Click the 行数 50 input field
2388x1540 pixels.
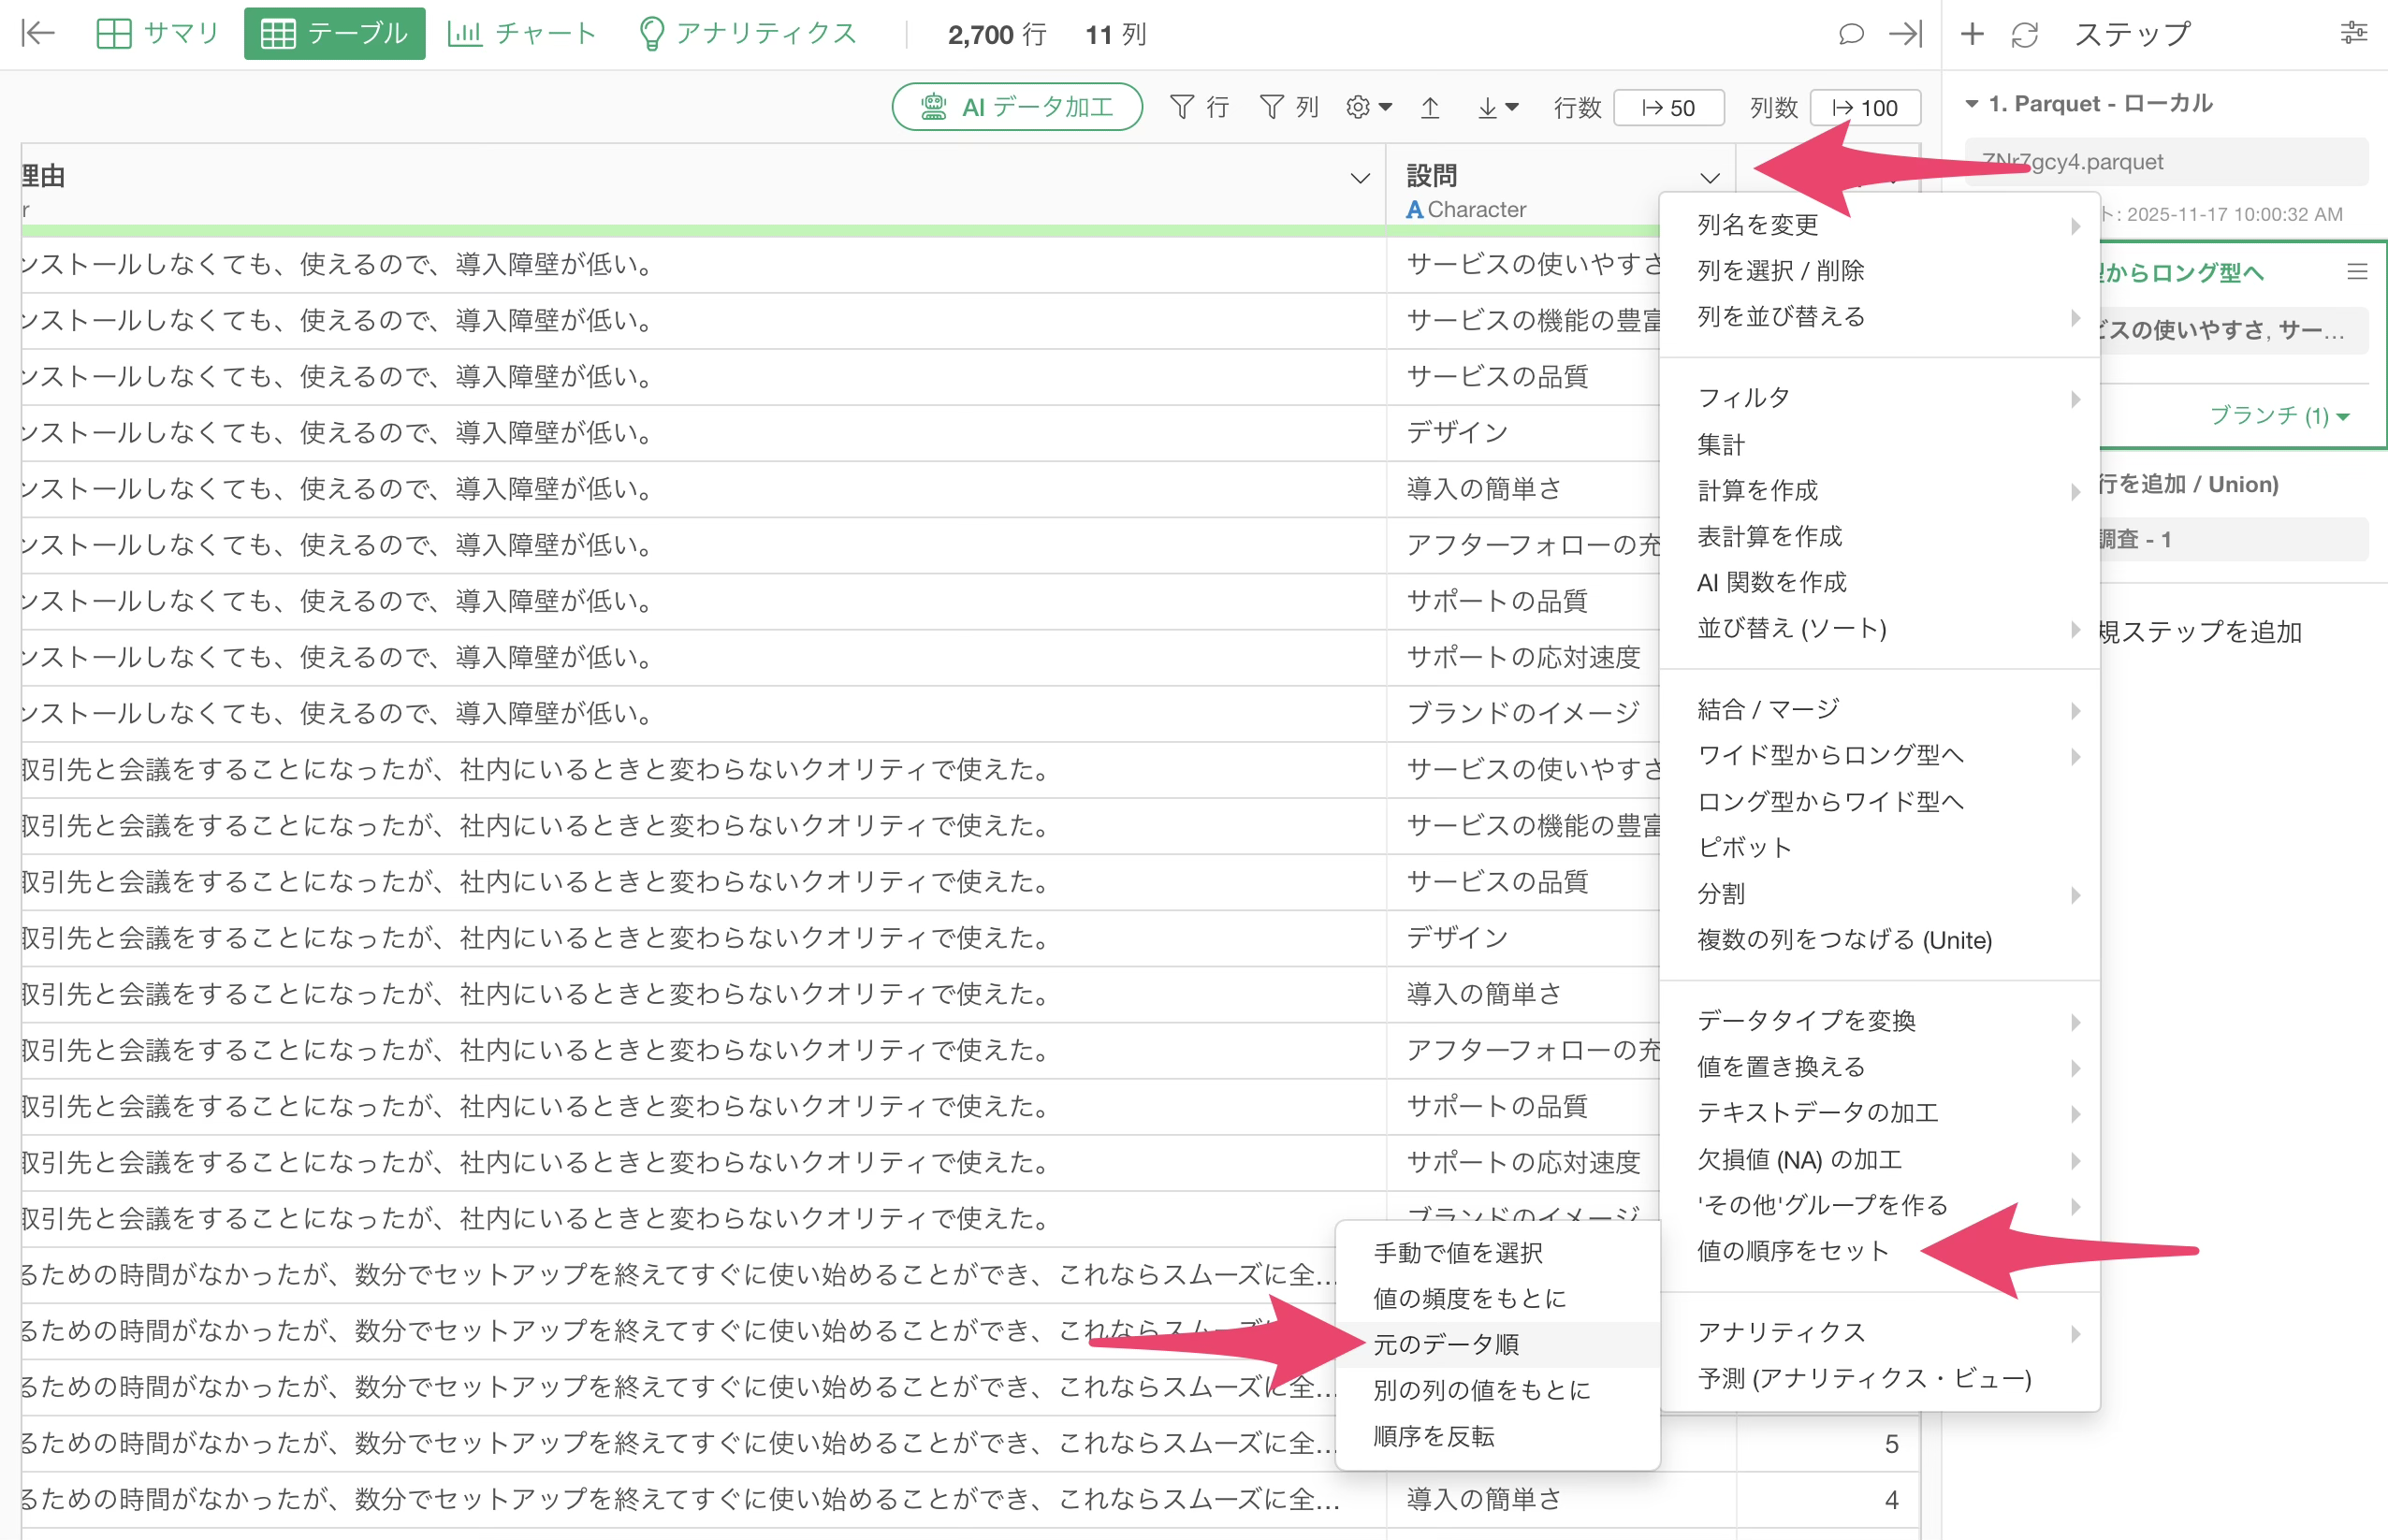click(x=1669, y=108)
